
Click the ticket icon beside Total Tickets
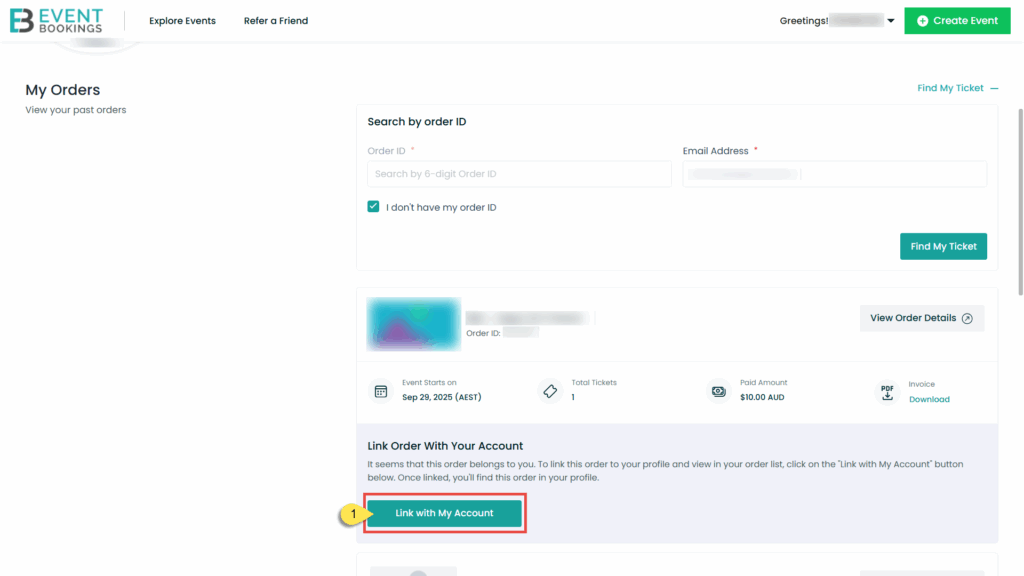tap(549, 391)
